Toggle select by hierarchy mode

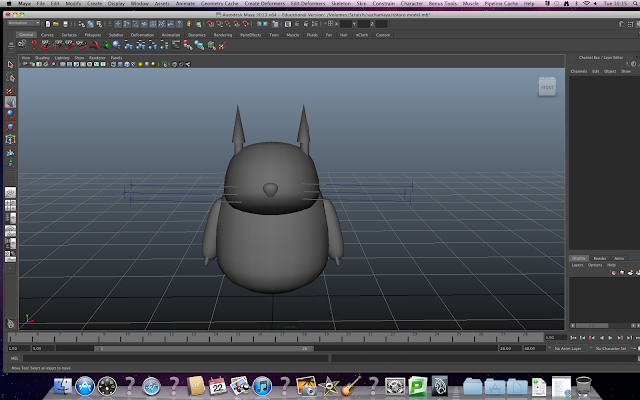82,24
